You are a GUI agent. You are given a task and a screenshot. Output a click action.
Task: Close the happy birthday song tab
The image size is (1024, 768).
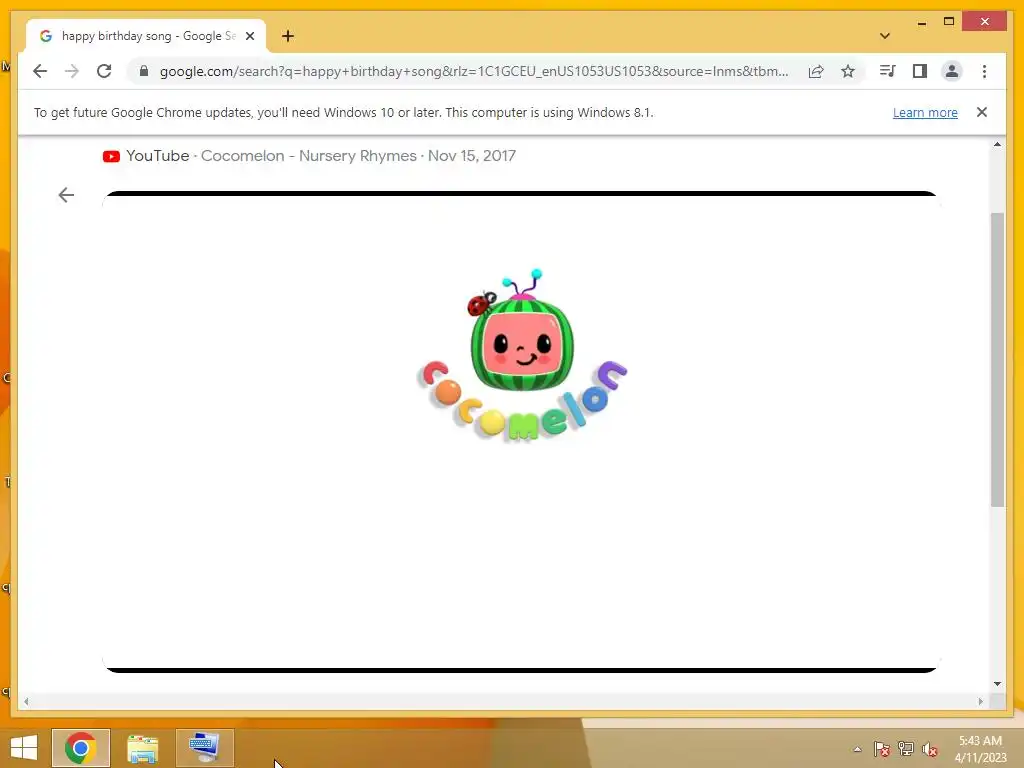[249, 36]
